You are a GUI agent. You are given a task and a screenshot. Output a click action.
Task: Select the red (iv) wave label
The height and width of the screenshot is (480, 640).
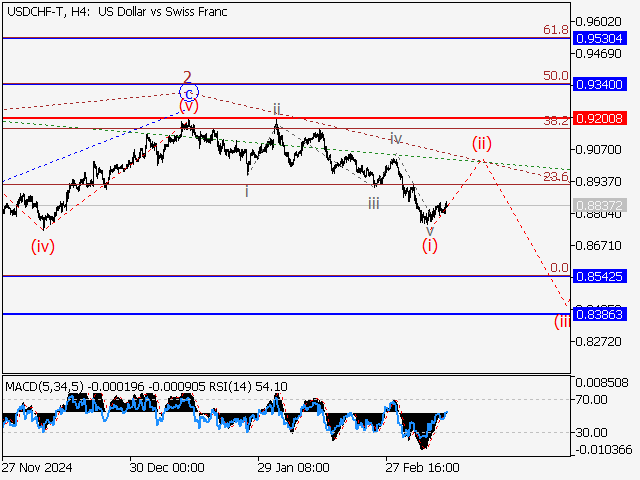42,246
